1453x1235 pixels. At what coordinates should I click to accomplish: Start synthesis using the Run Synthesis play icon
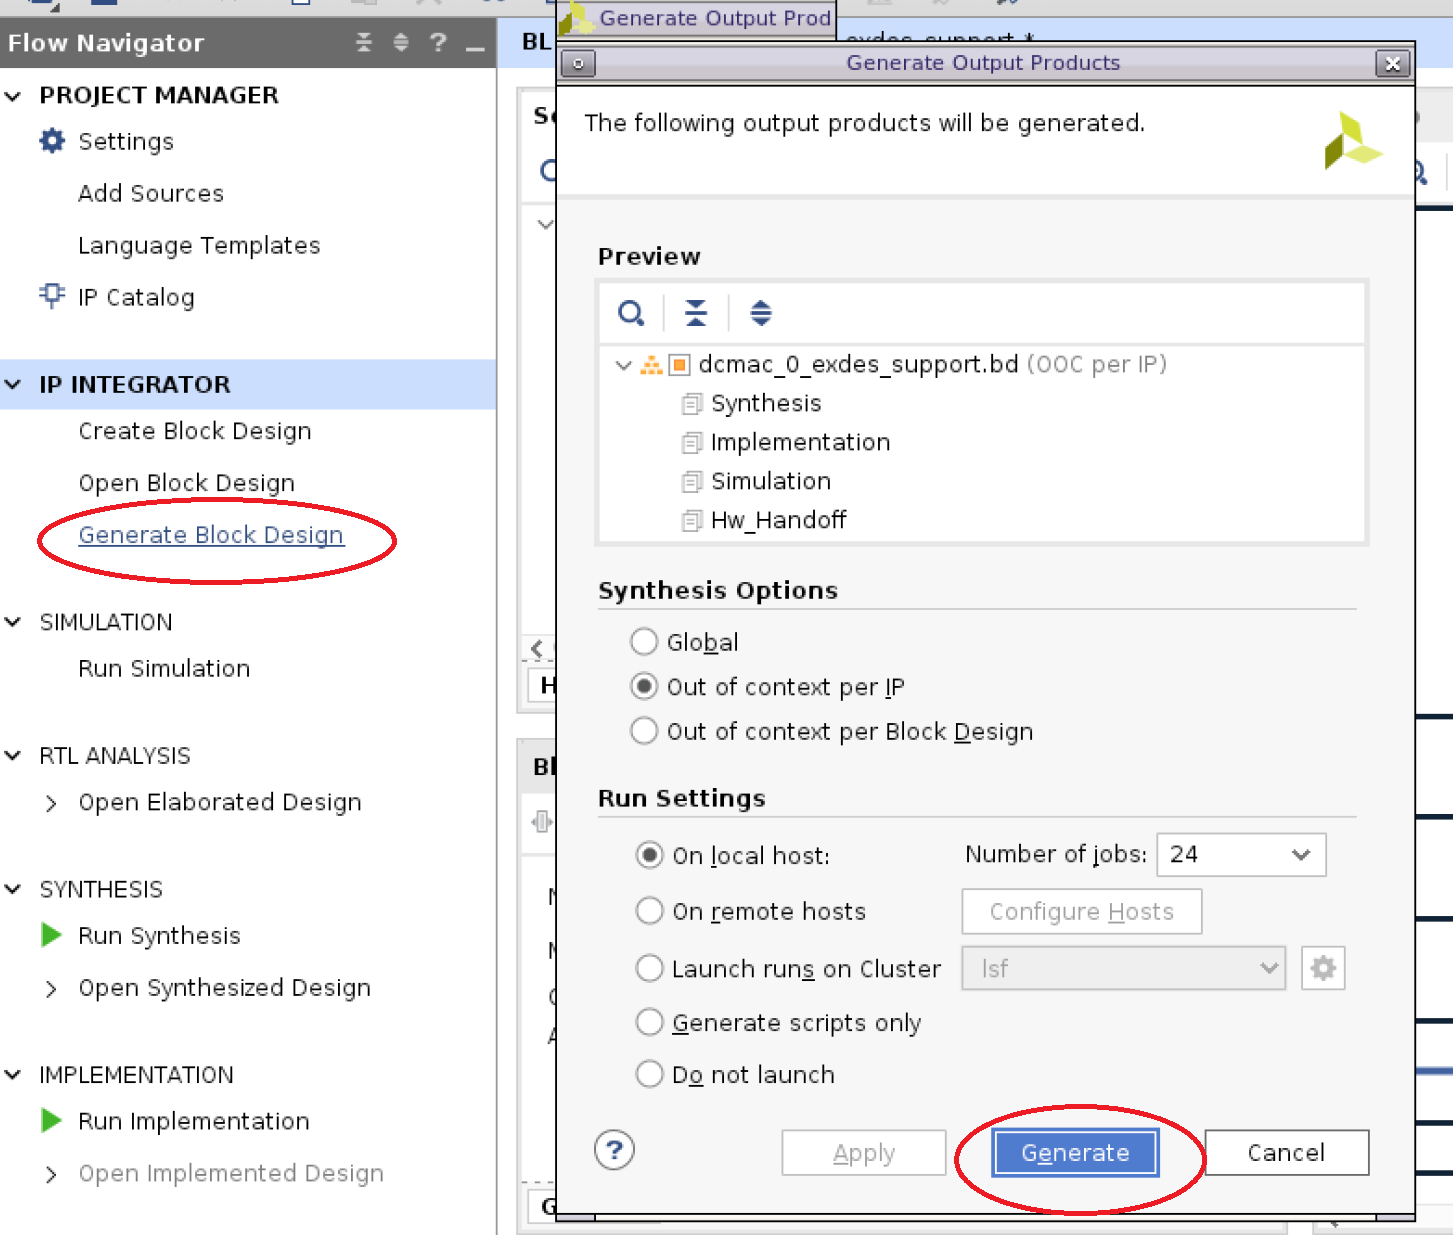click(50, 935)
